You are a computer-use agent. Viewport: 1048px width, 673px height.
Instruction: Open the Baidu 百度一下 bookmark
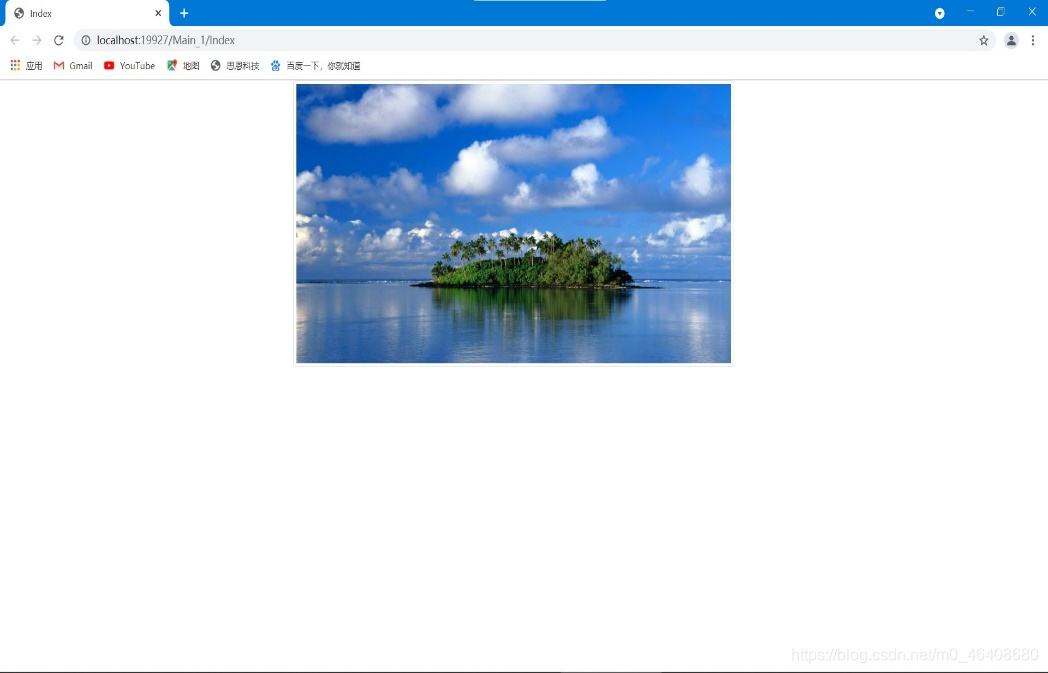click(x=315, y=65)
